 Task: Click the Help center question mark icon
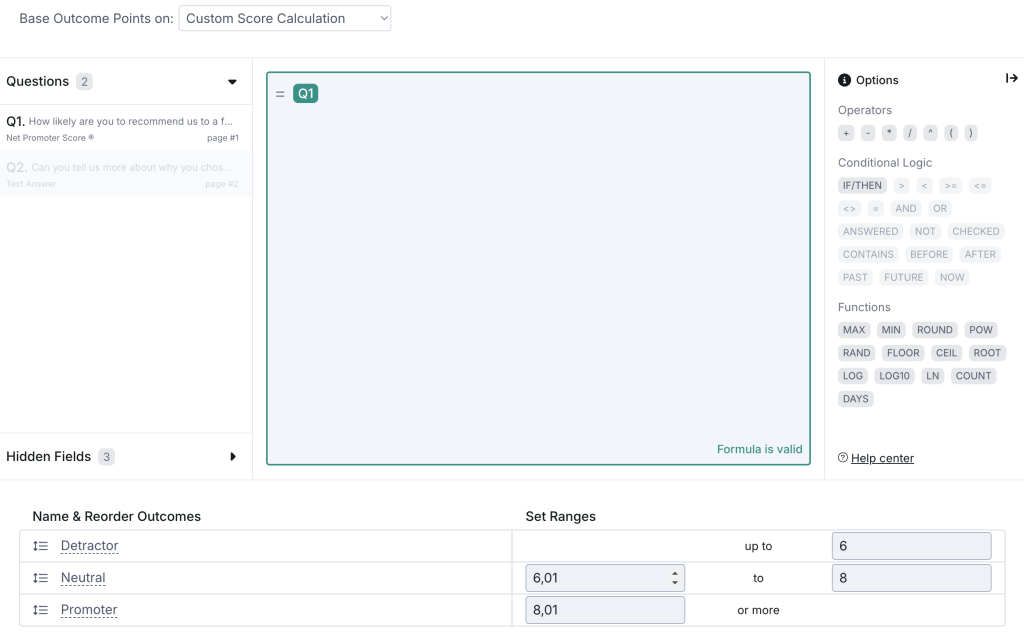pyautogui.click(x=843, y=458)
